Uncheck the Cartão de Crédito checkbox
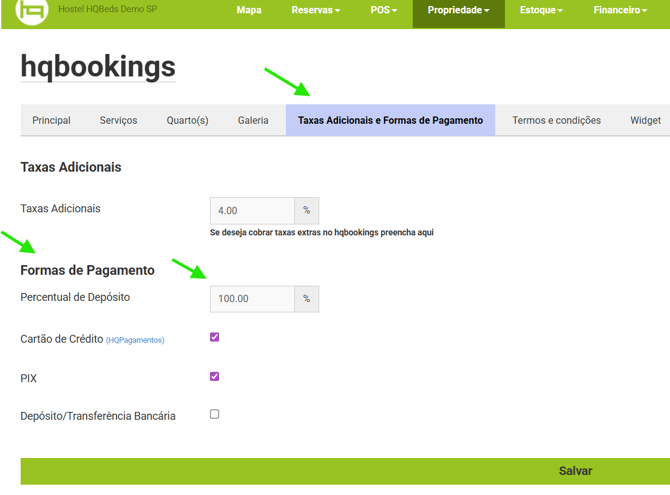Image resolution: width=670 pixels, height=495 pixels. pyautogui.click(x=214, y=338)
